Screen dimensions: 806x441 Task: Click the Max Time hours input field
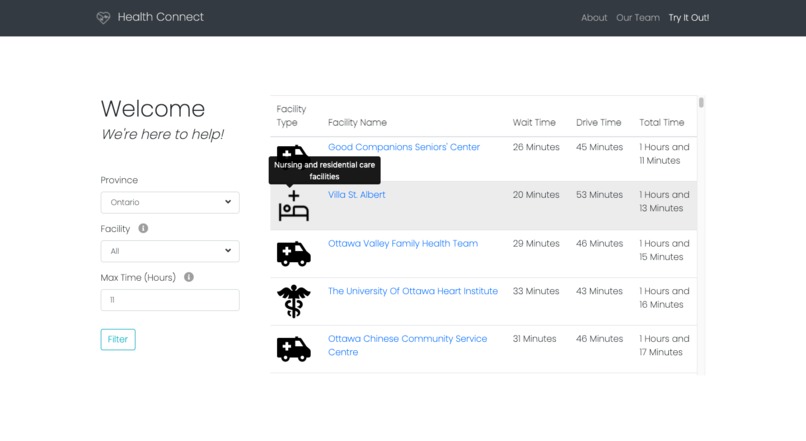click(x=170, y=300)
